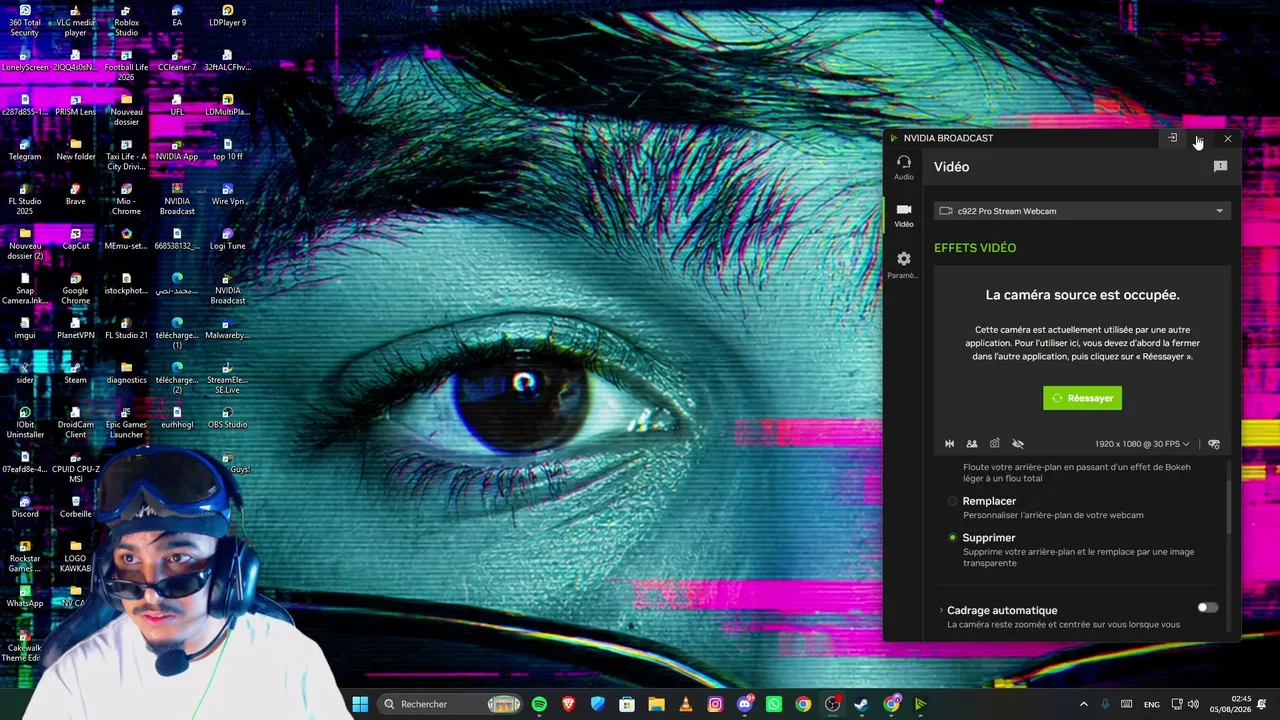Image resolution: width=1280 pixels, height=720 pixels.
Task: Close the NVIDIA Broadcast window
Action: tap(1228, 138)
